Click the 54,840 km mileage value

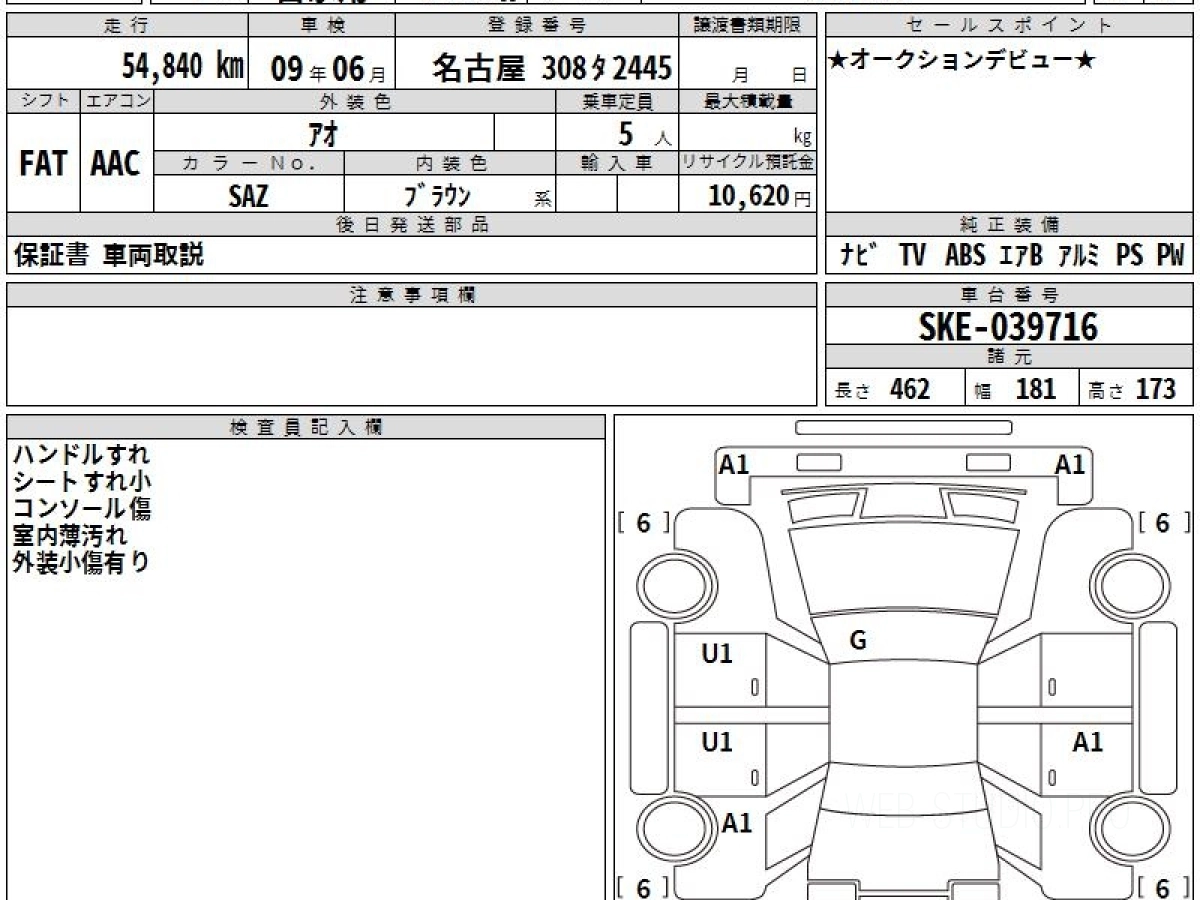(x=183, y=68)
